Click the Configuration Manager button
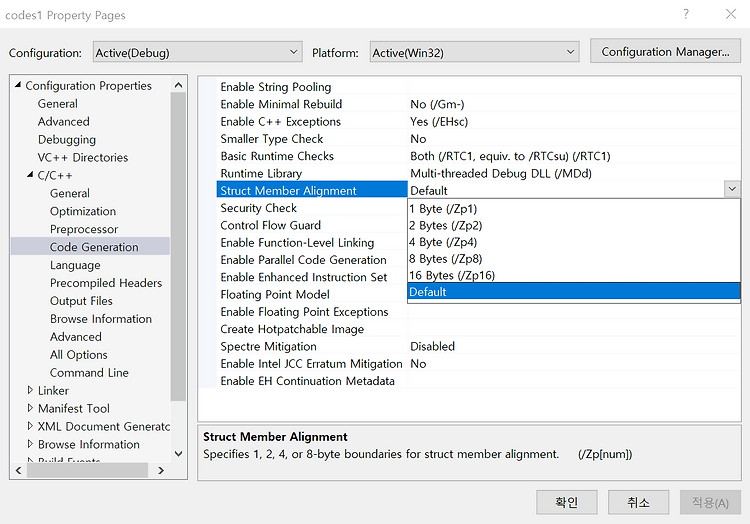Screen dimensions: 750x524 coord(665,51)
